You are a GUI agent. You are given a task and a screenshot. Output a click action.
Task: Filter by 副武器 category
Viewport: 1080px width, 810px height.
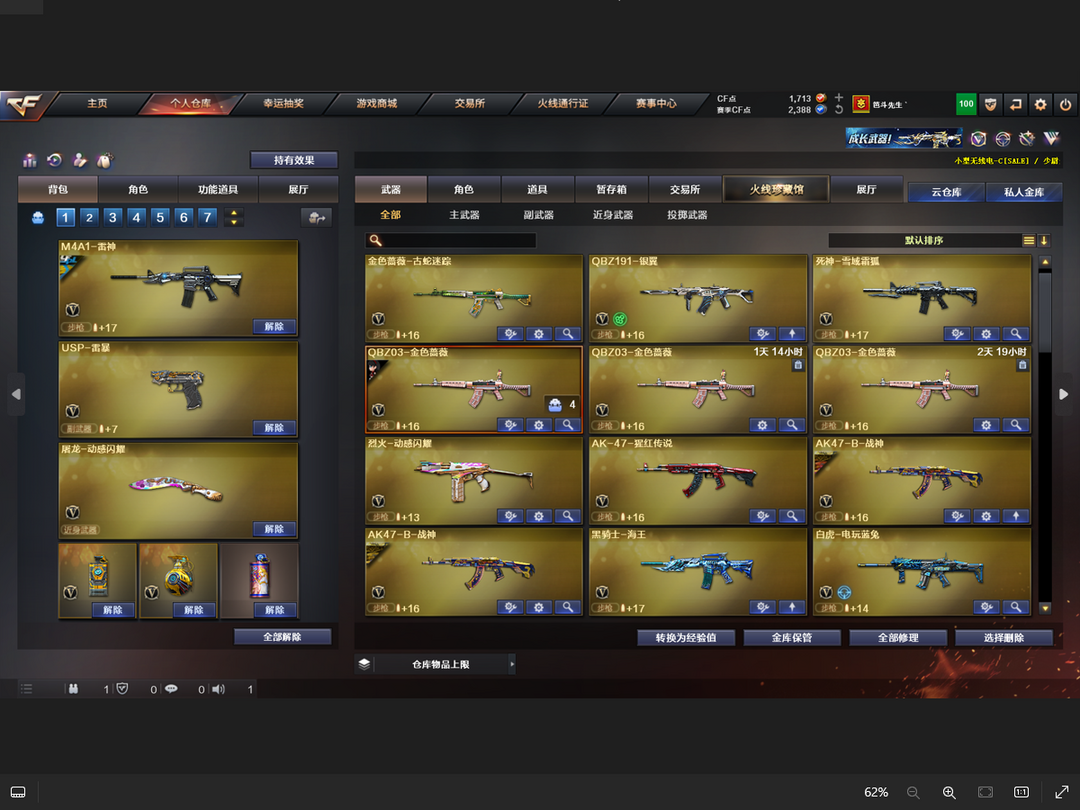[x=539, y=215]
